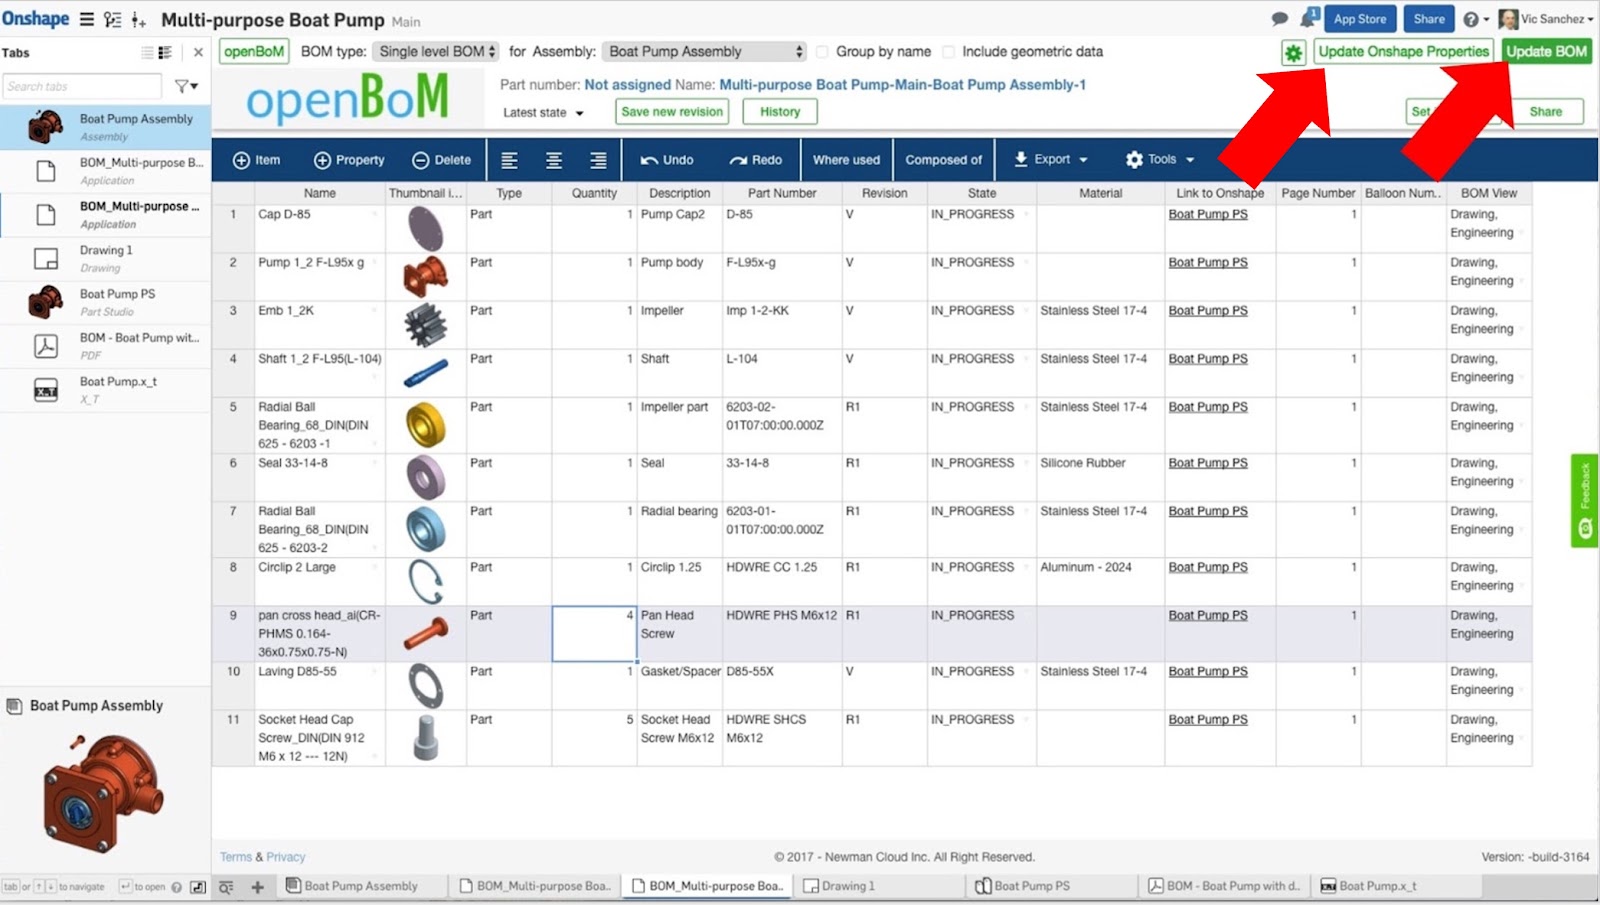Show the Where used view
Viewport: 1600px width, 905px height.
(x=846, y=160)
